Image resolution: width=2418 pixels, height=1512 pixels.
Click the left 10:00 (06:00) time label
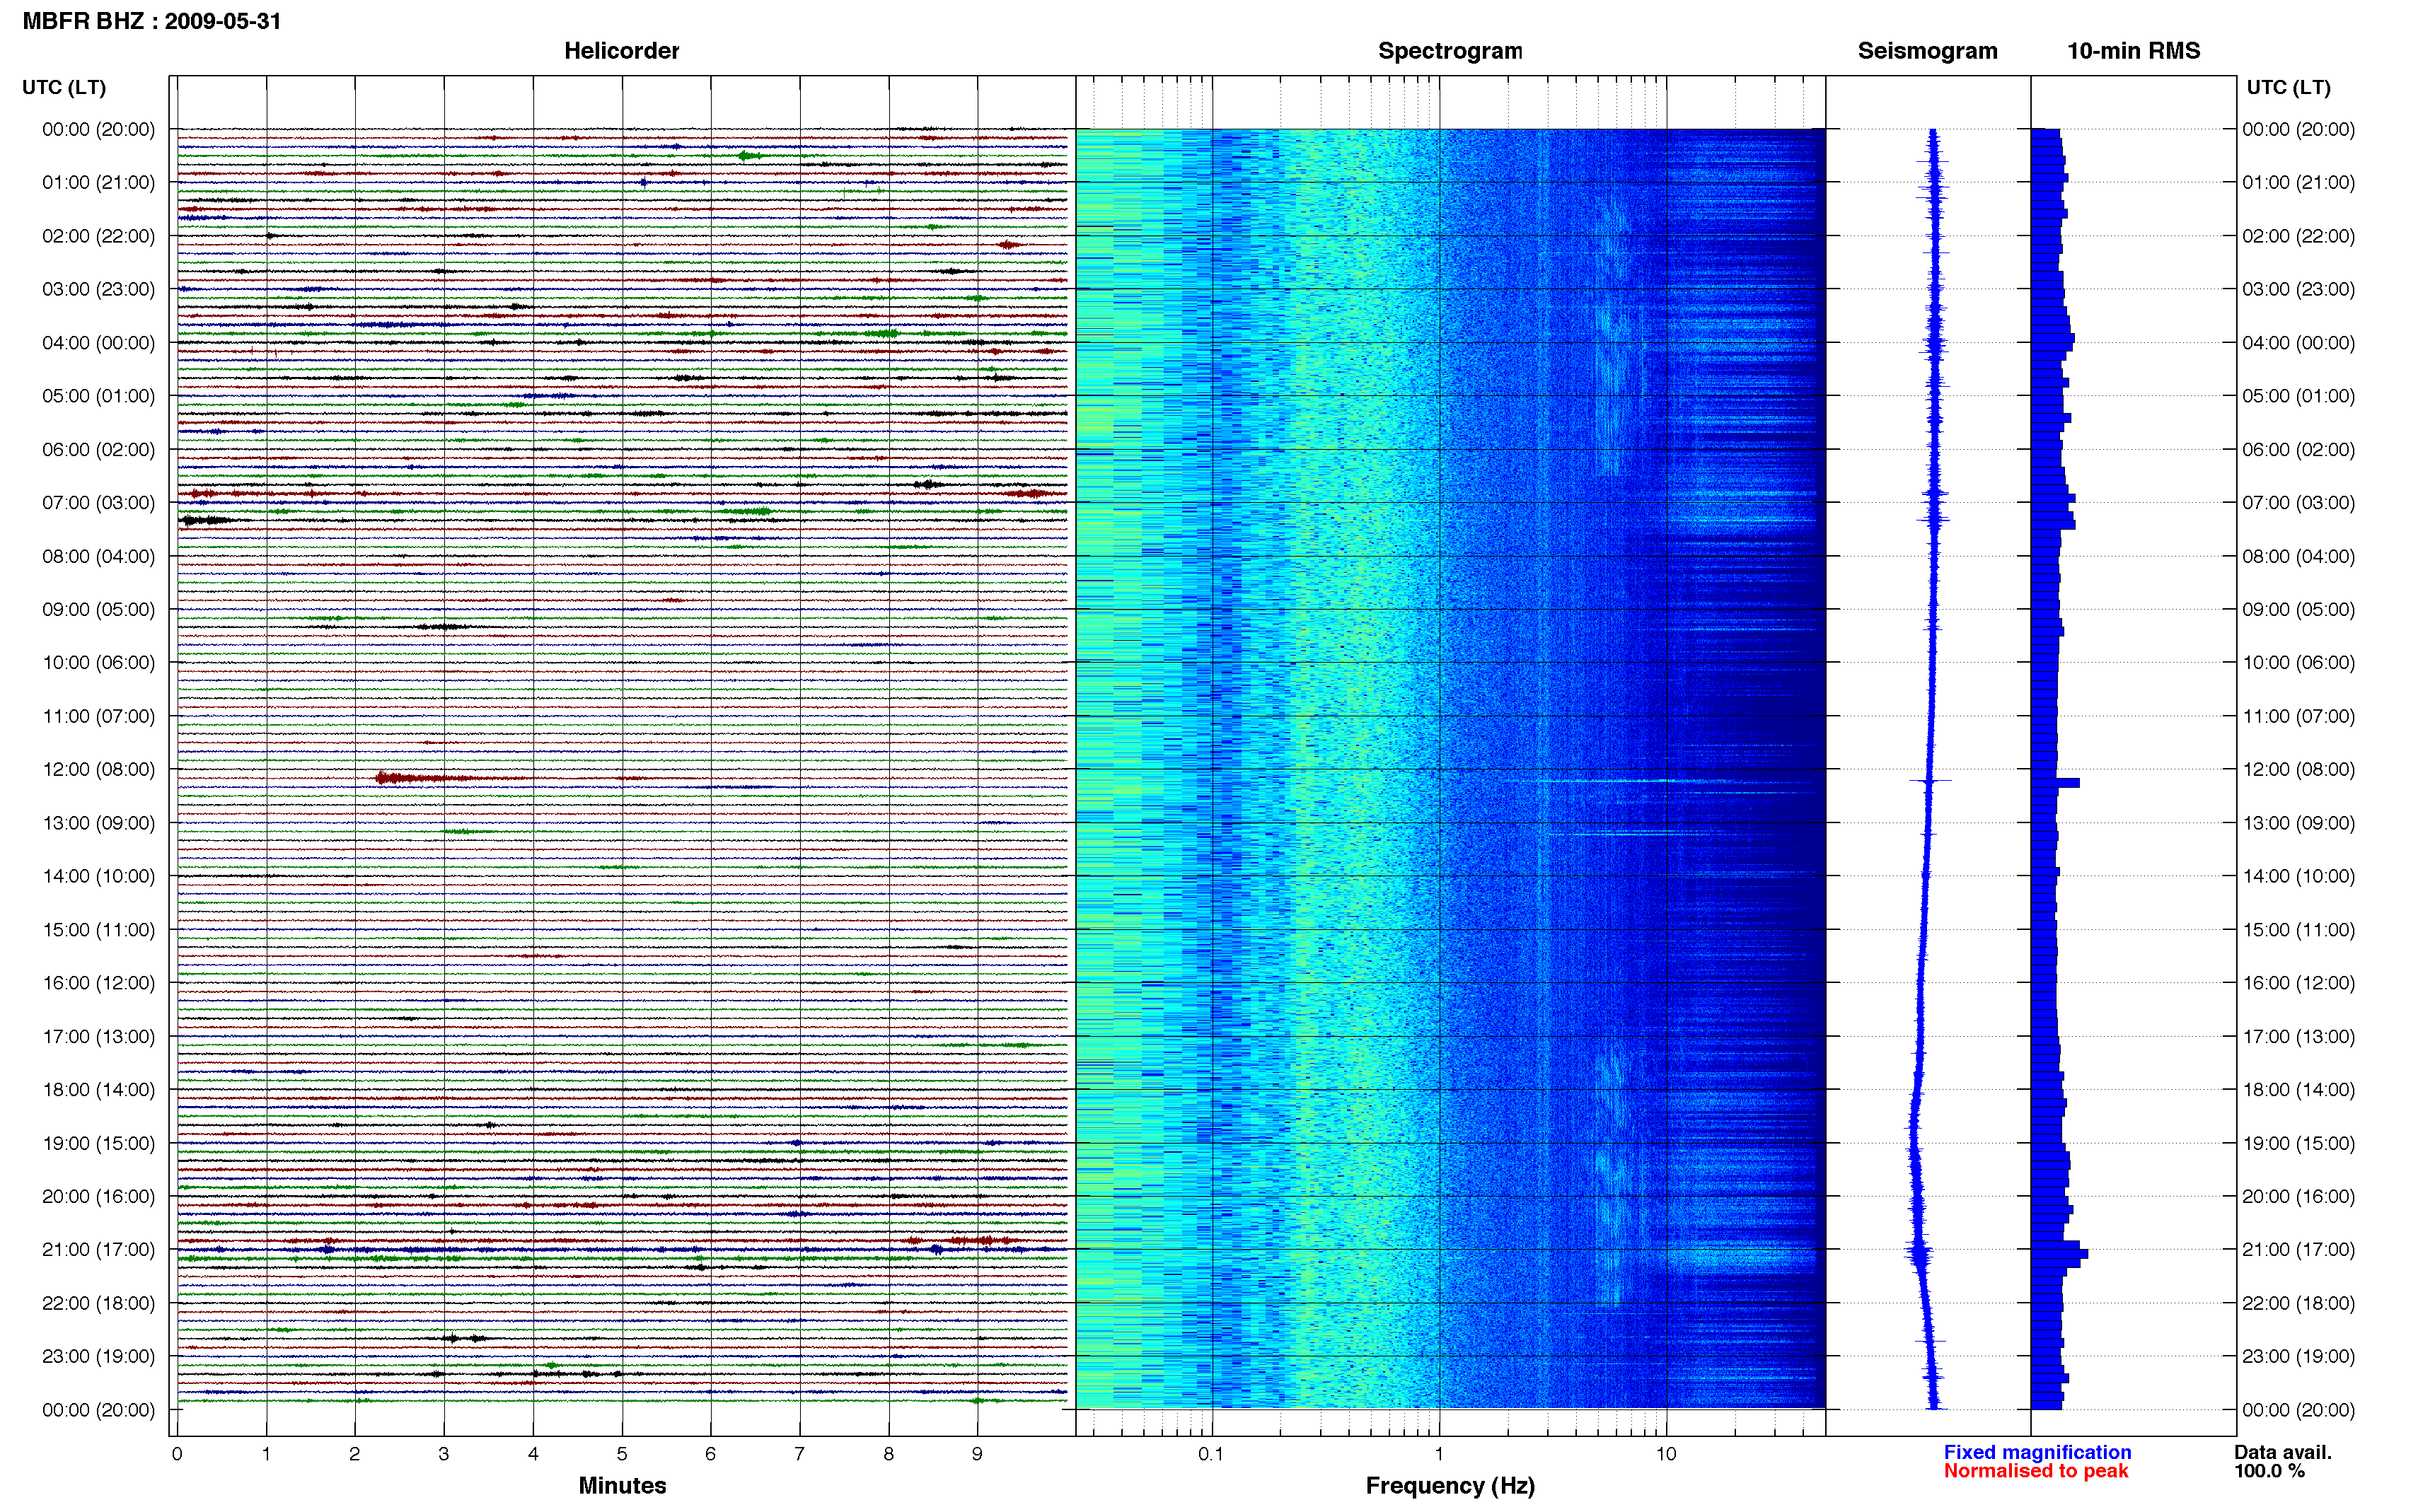[x=98, y=663]
